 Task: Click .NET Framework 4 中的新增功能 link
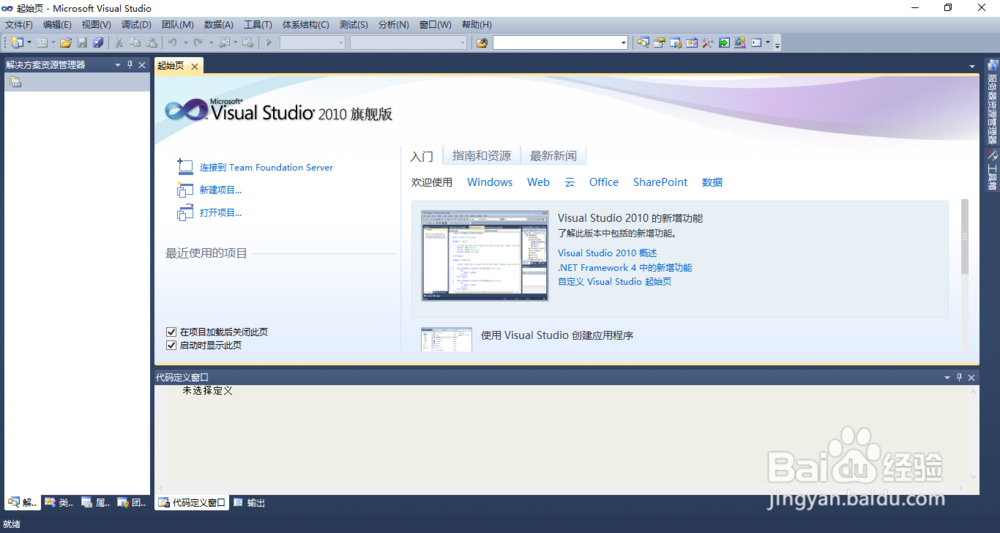[x=624, y=268]
